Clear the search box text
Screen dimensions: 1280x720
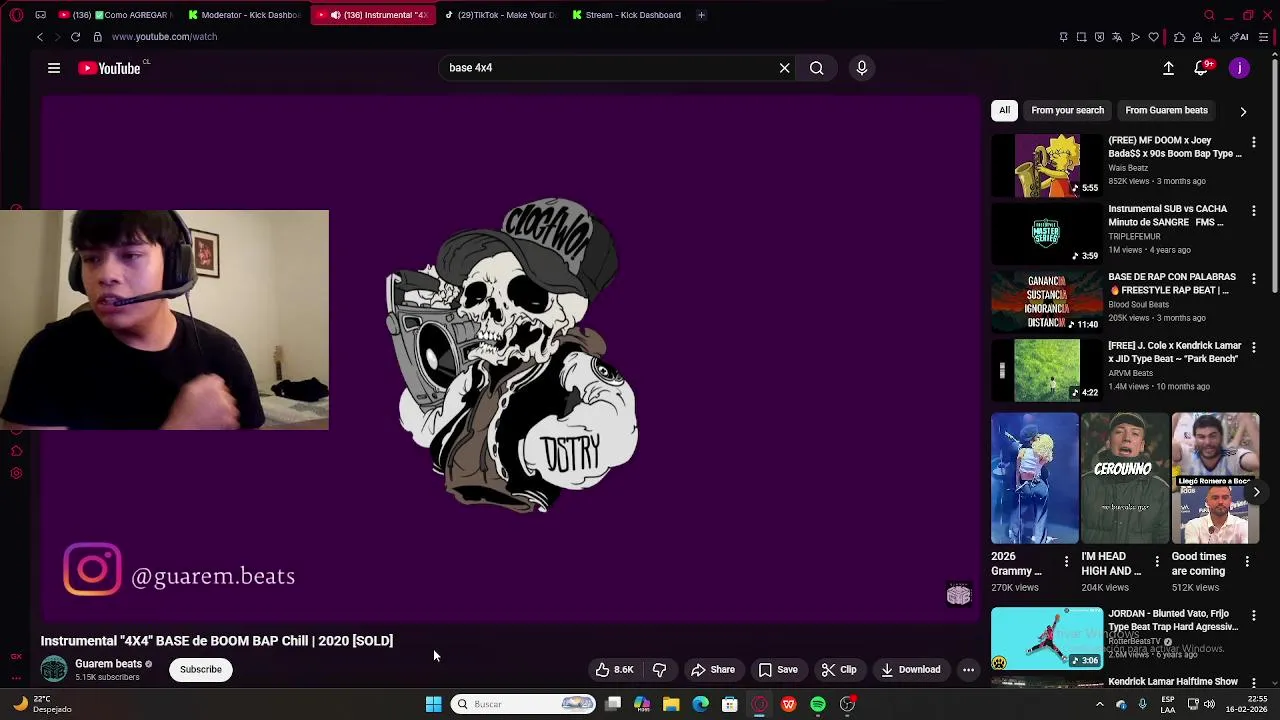coord(785,68)
